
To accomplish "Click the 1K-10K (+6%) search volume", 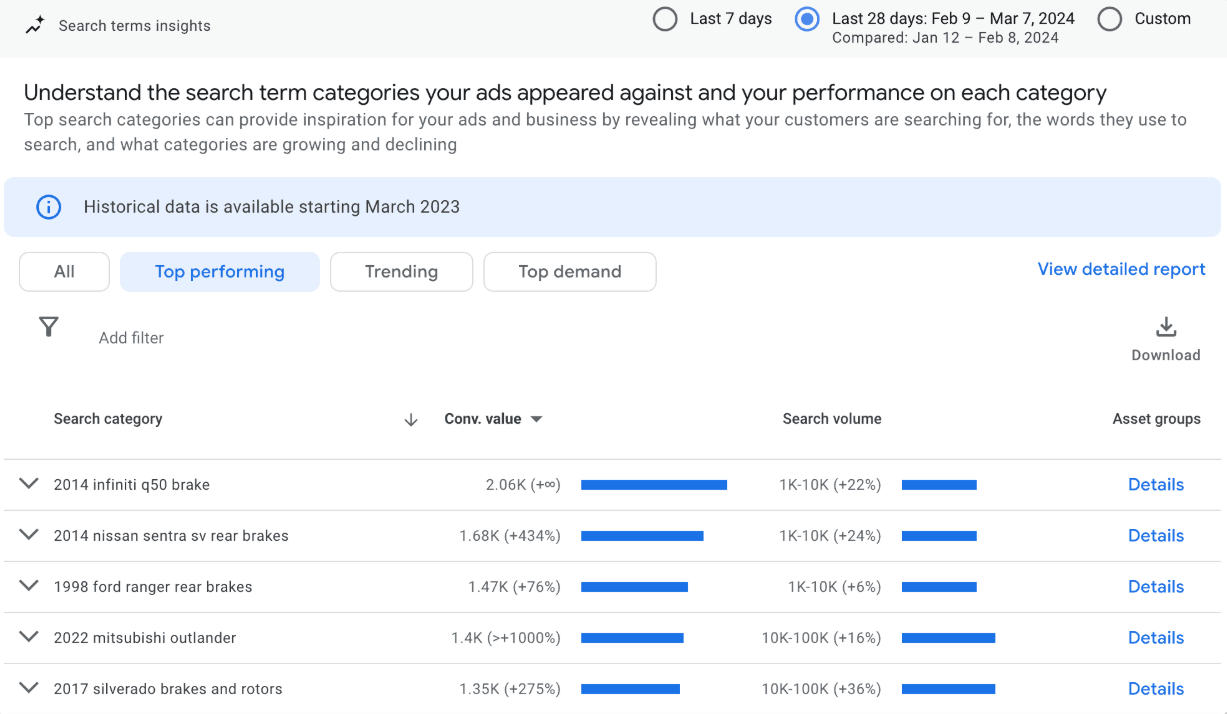I will [834, 587].
